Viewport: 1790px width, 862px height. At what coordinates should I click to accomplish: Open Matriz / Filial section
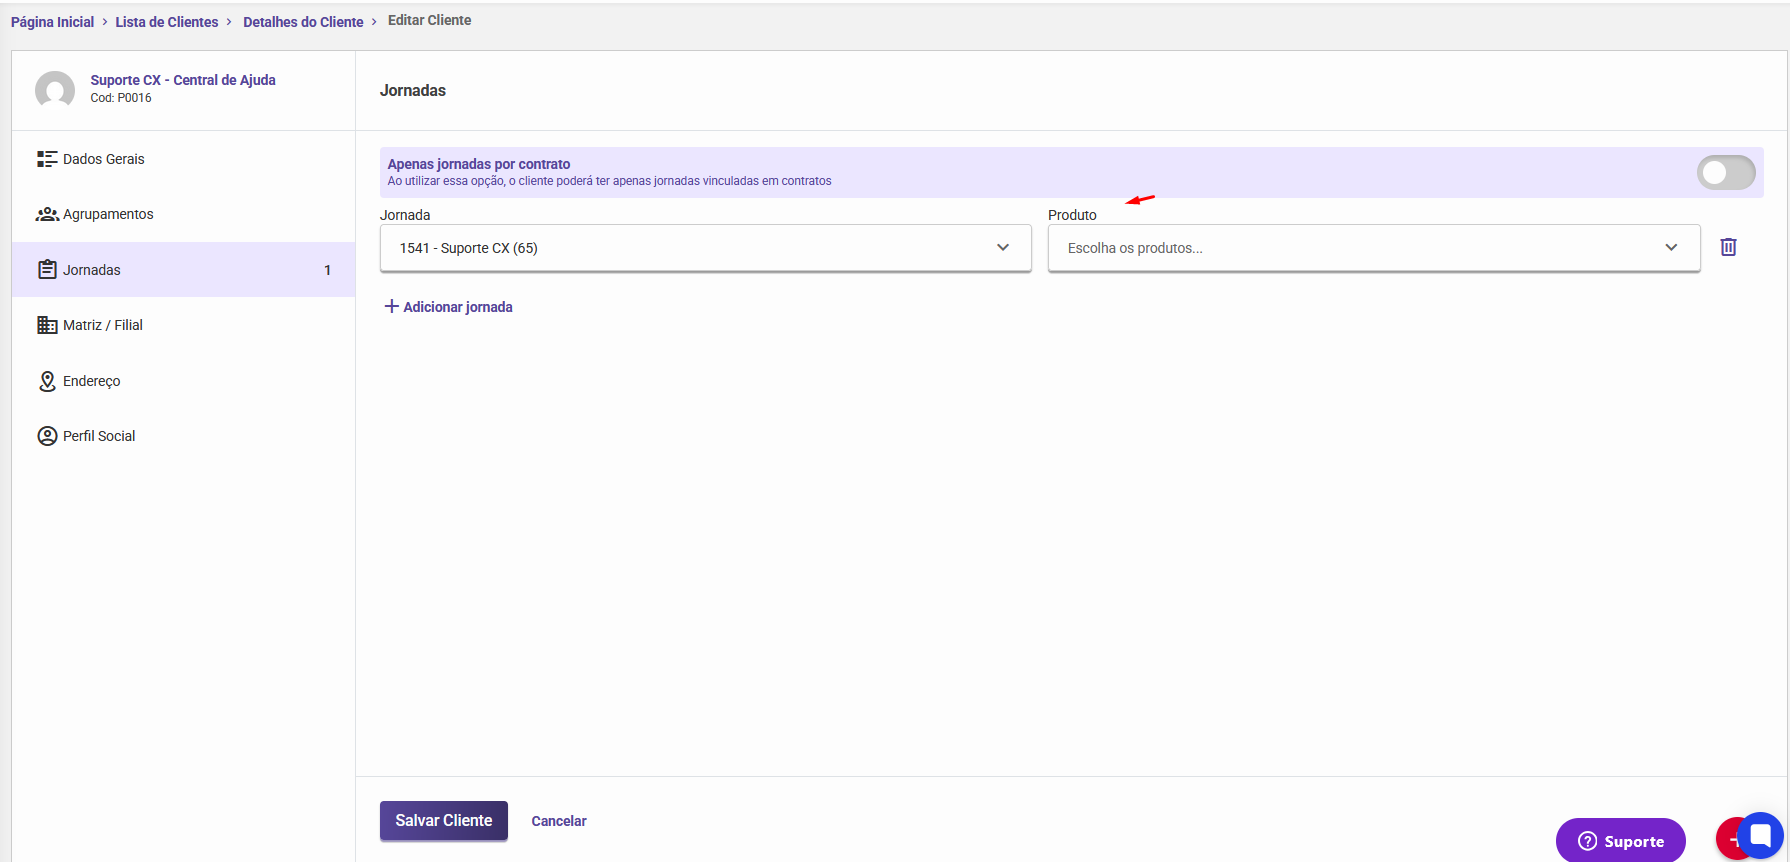click(x=184, y=325)
